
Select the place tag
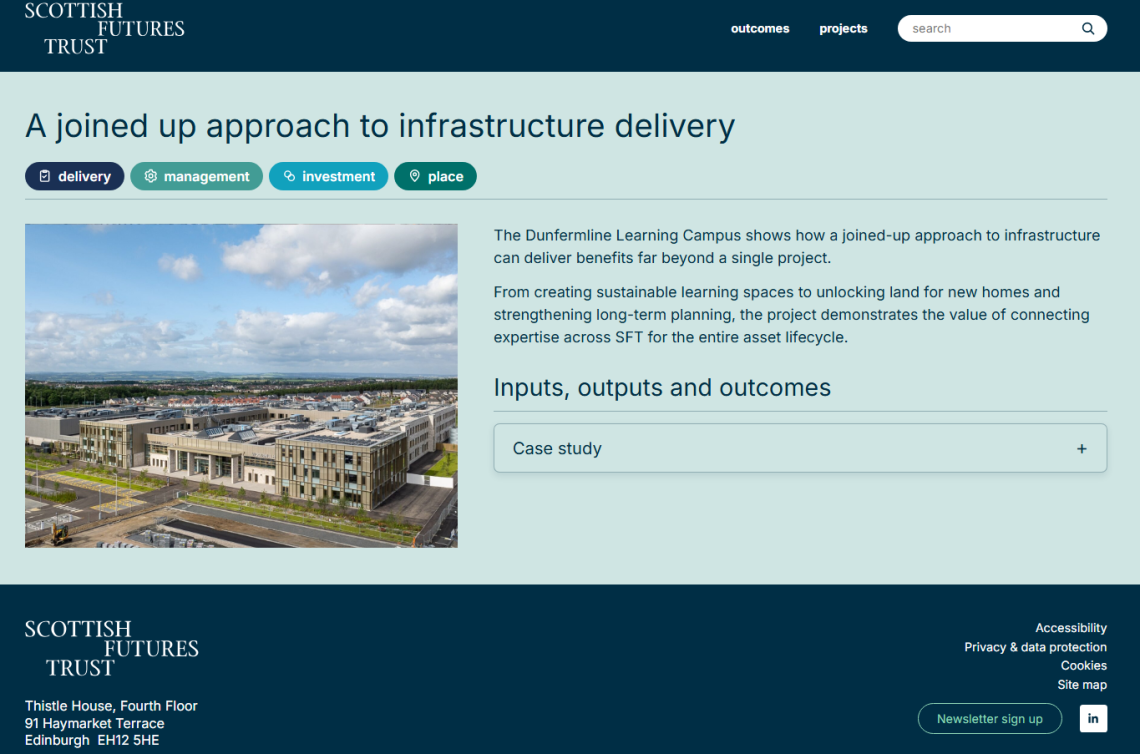(435, 176)
